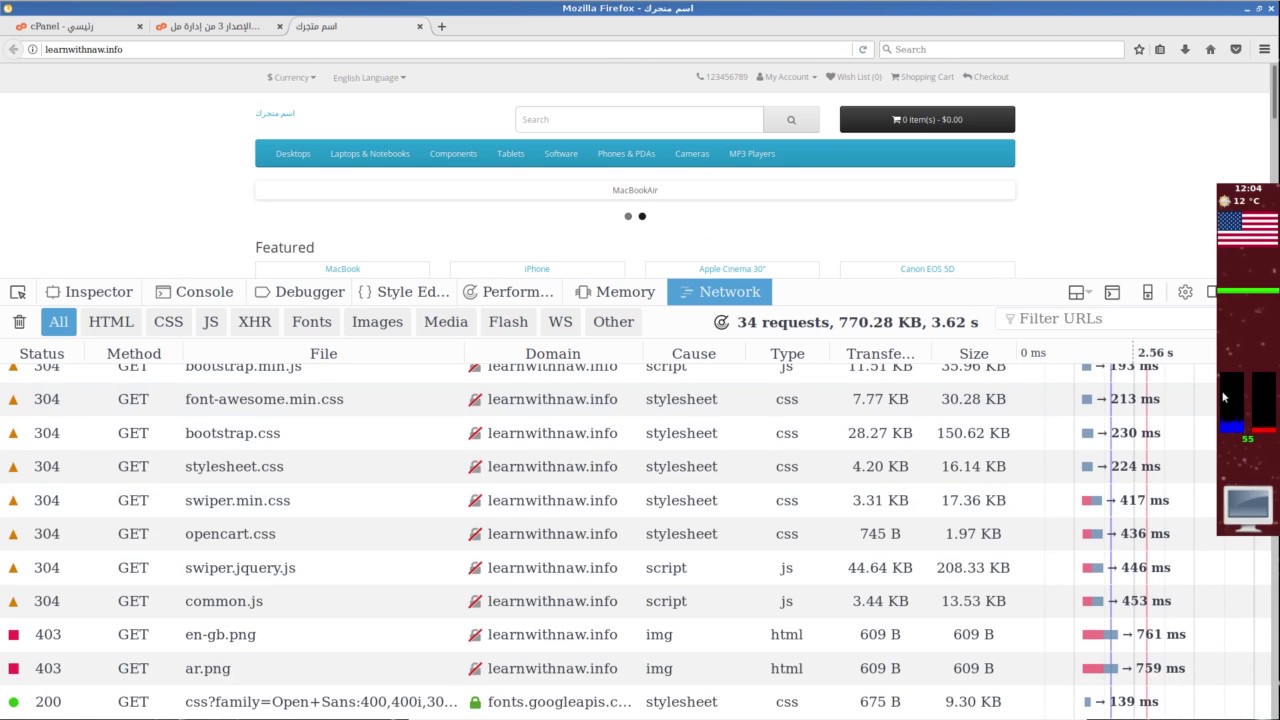Clear network log with trash icon
Image resolution: width=1280 pixels, height=720 pixels.
[19, 322]
